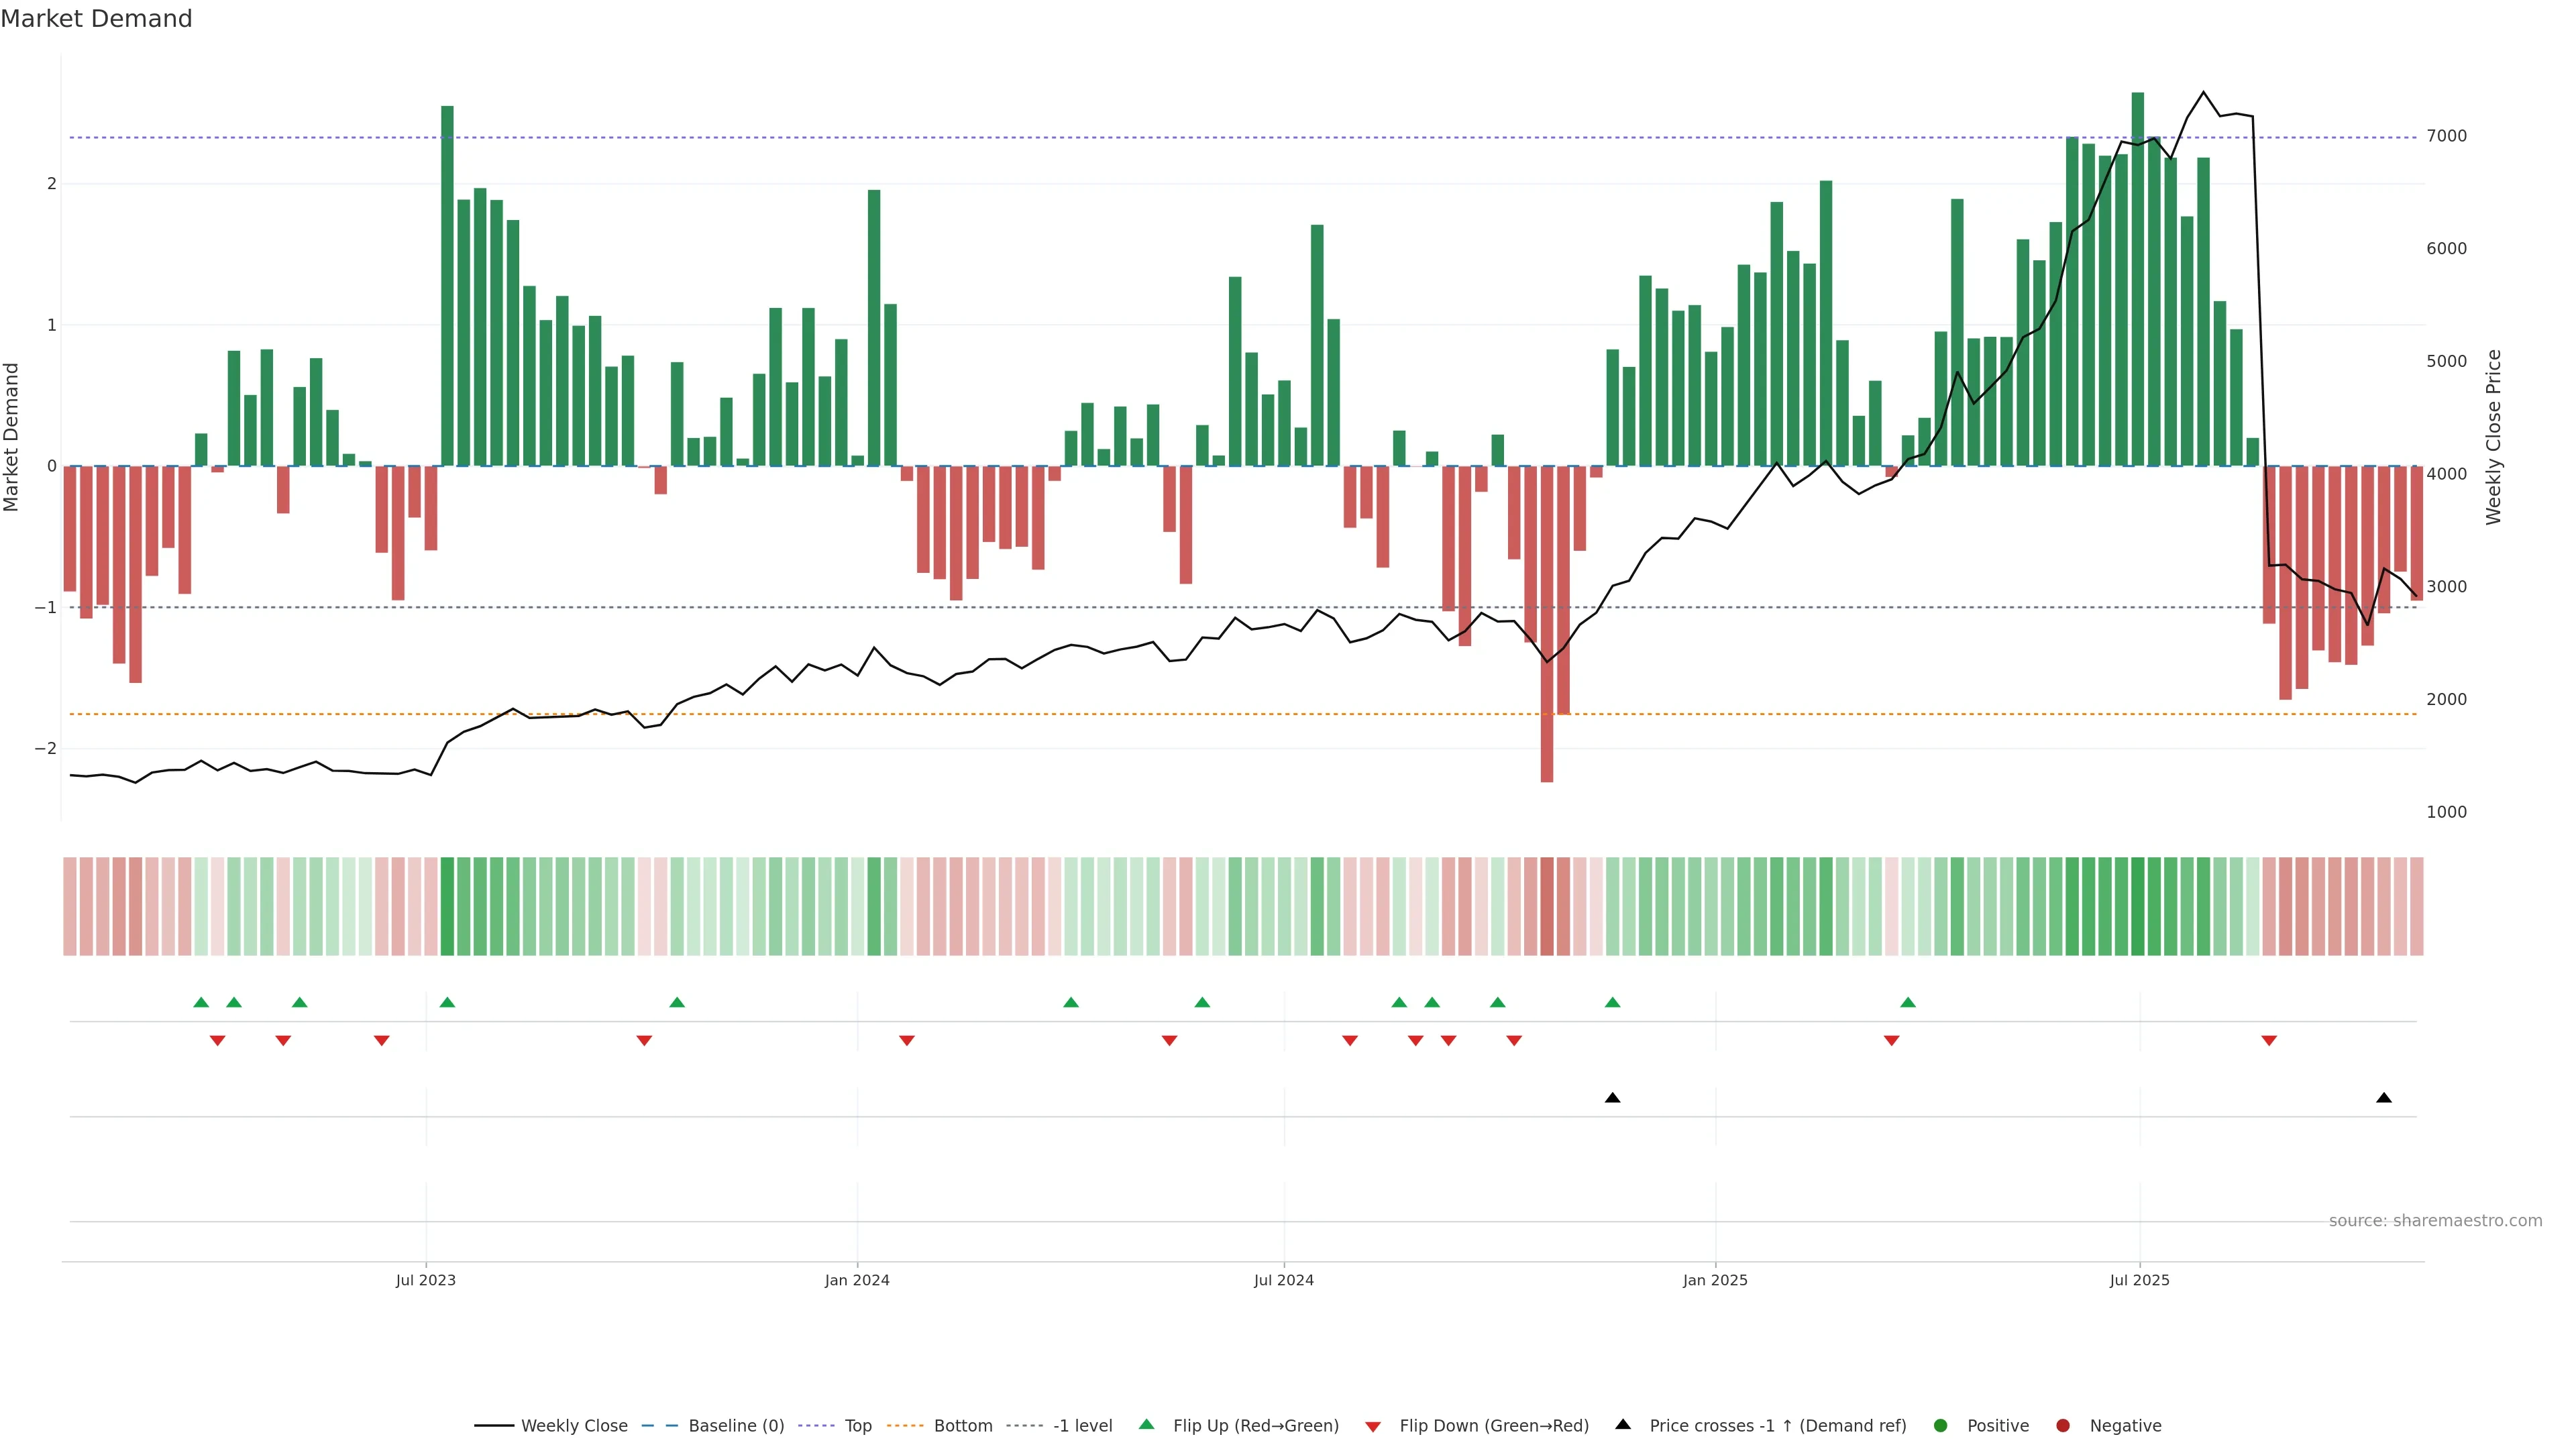The width and height of the screenshot is (2576, 1449).
Task: Click the Market Demand chart title
Action: point(96,19)
